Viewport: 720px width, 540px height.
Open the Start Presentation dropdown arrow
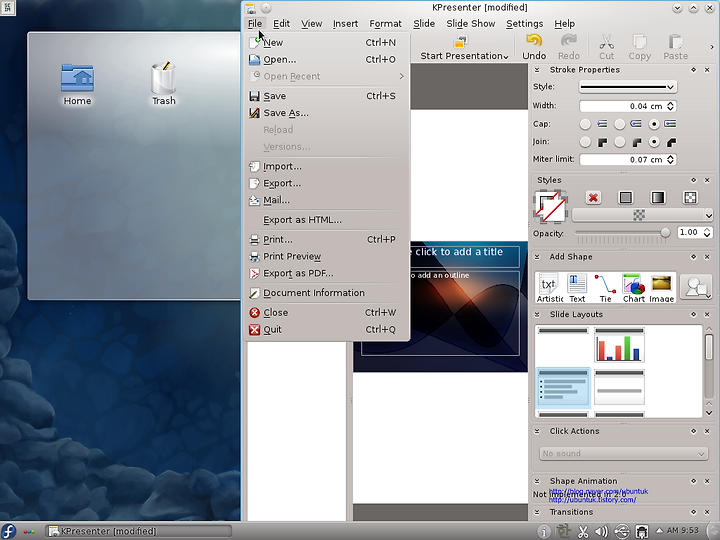click(506, 56)
